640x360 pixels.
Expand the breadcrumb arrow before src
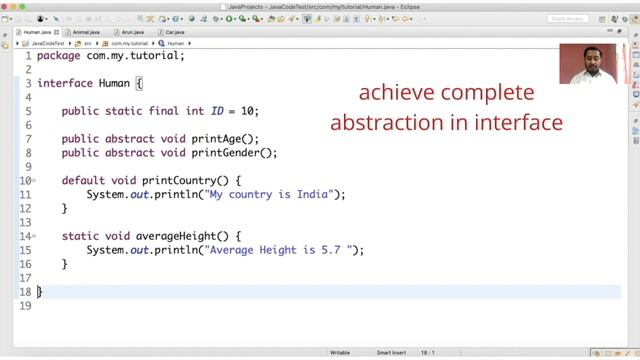70,43
